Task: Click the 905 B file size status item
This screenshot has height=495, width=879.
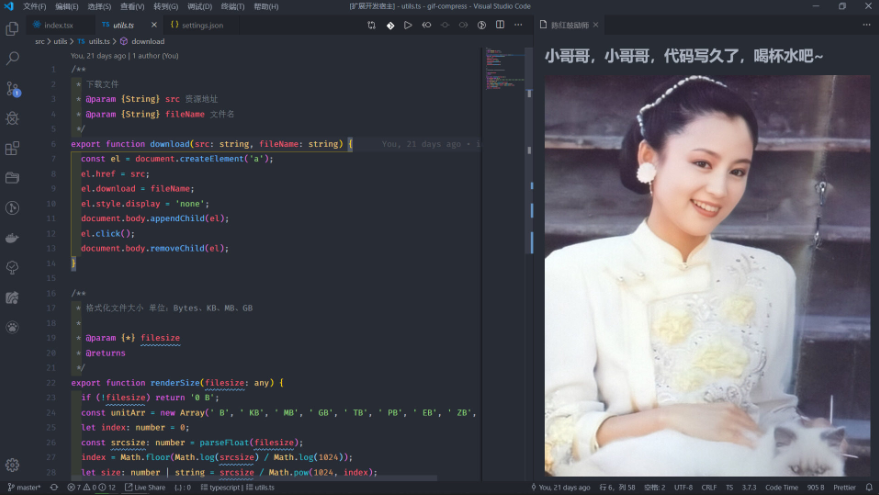Action: 815,487
